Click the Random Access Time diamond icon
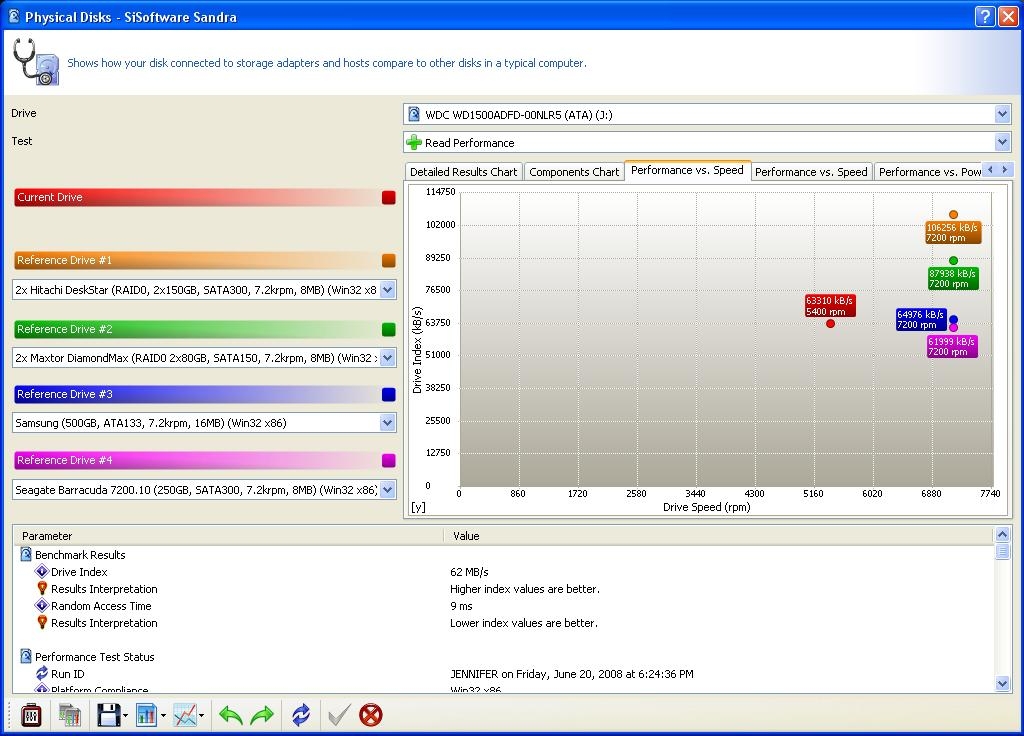The width and height of the screenshot is (1024, 736). click(x=42, y=605)
